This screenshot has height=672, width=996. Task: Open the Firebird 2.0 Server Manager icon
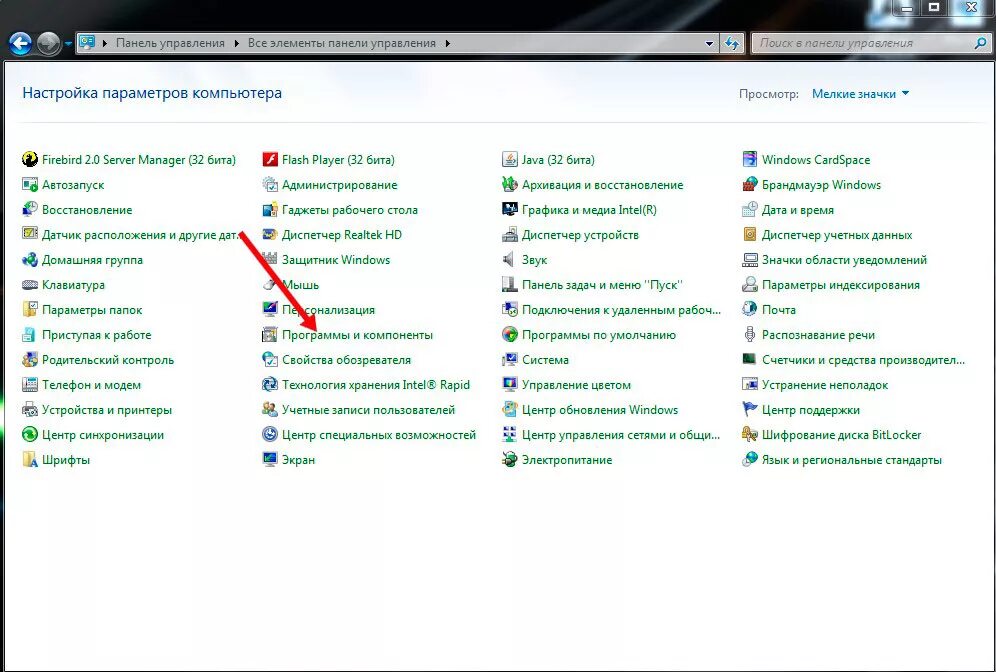[x=30, y=159]
